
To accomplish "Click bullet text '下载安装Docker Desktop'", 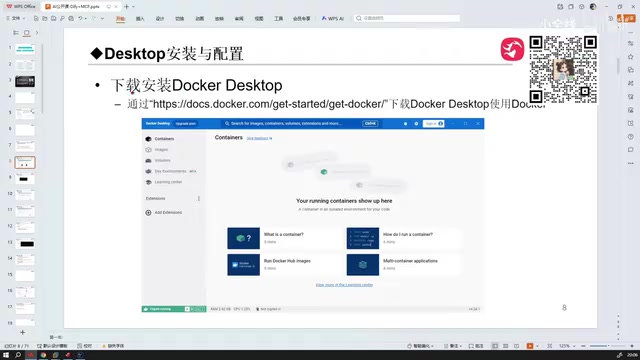I will (x=196, y=85).
